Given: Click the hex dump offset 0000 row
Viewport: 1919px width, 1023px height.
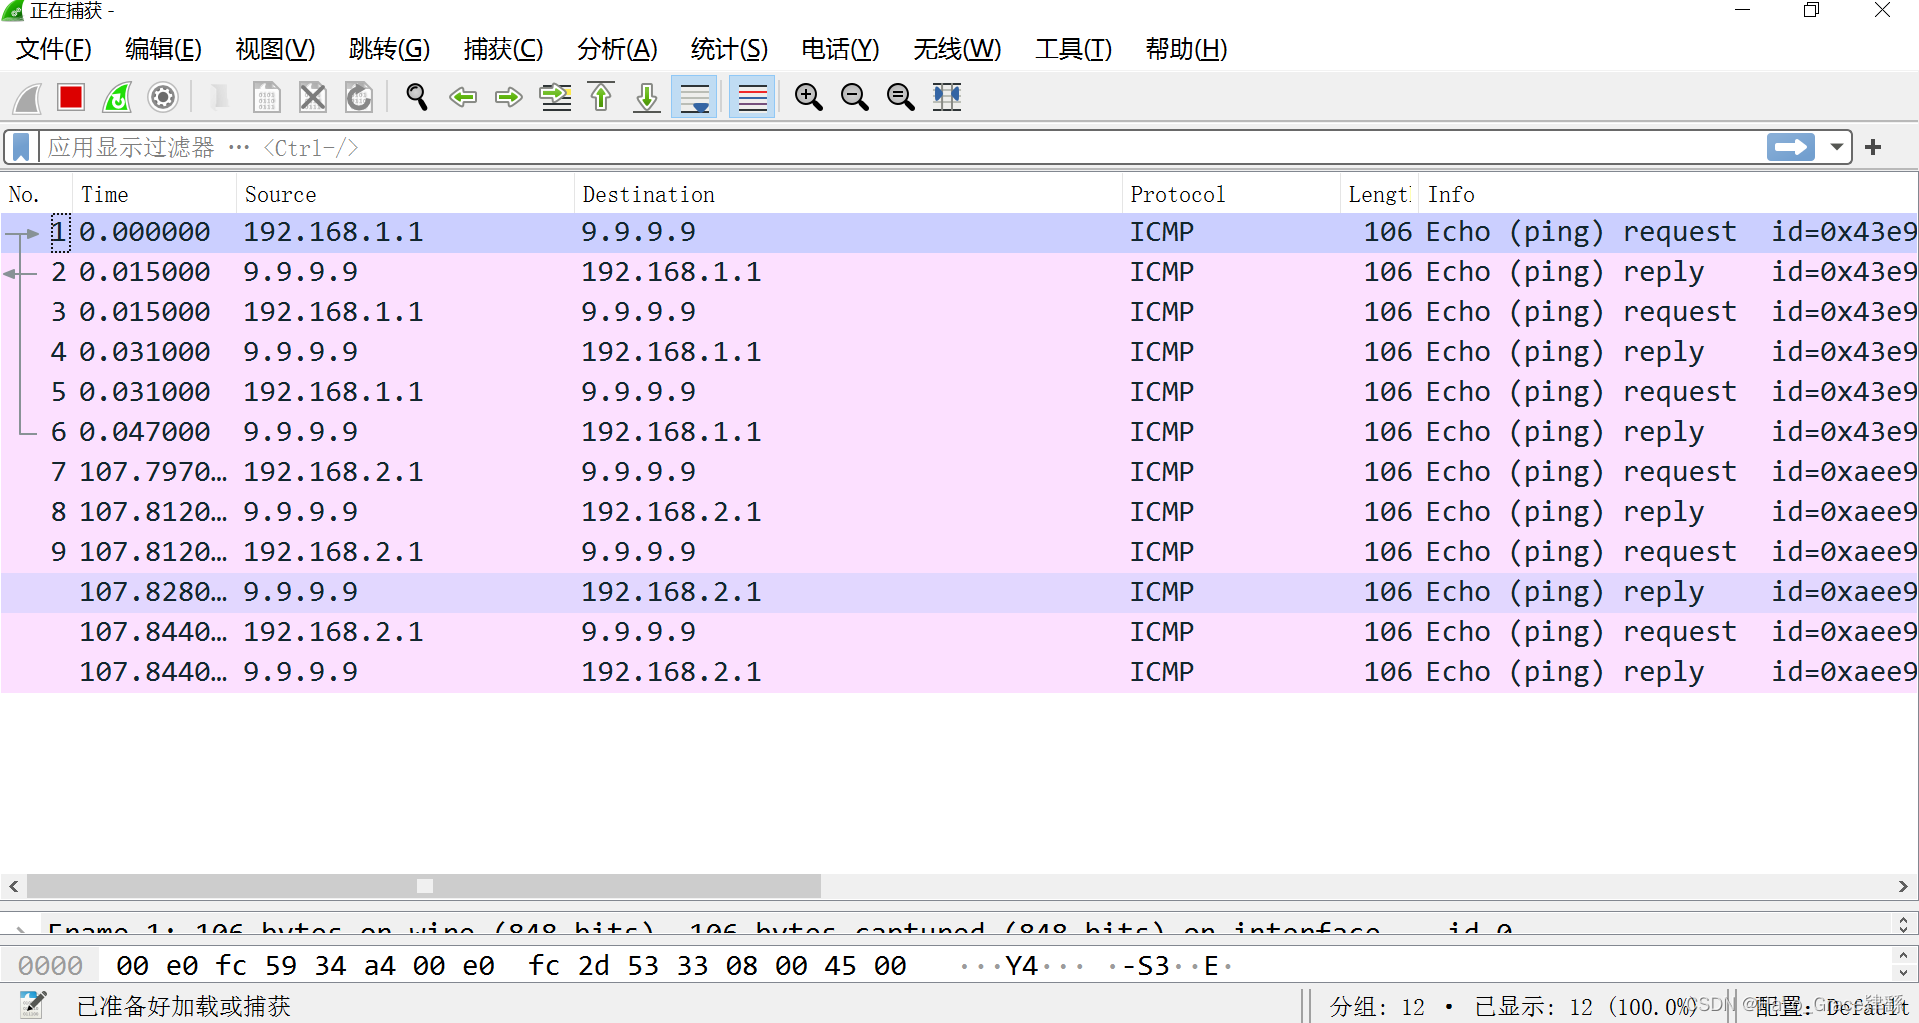Looking at the screenshot, I should (945, 965).
